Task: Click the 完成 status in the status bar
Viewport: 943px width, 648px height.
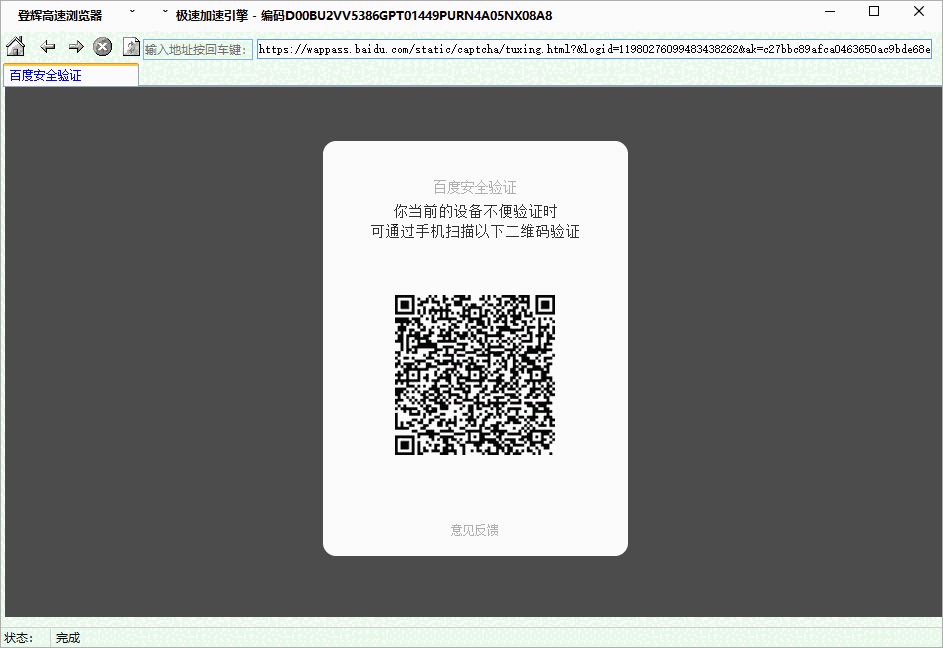Action: [x=67, y=637]
